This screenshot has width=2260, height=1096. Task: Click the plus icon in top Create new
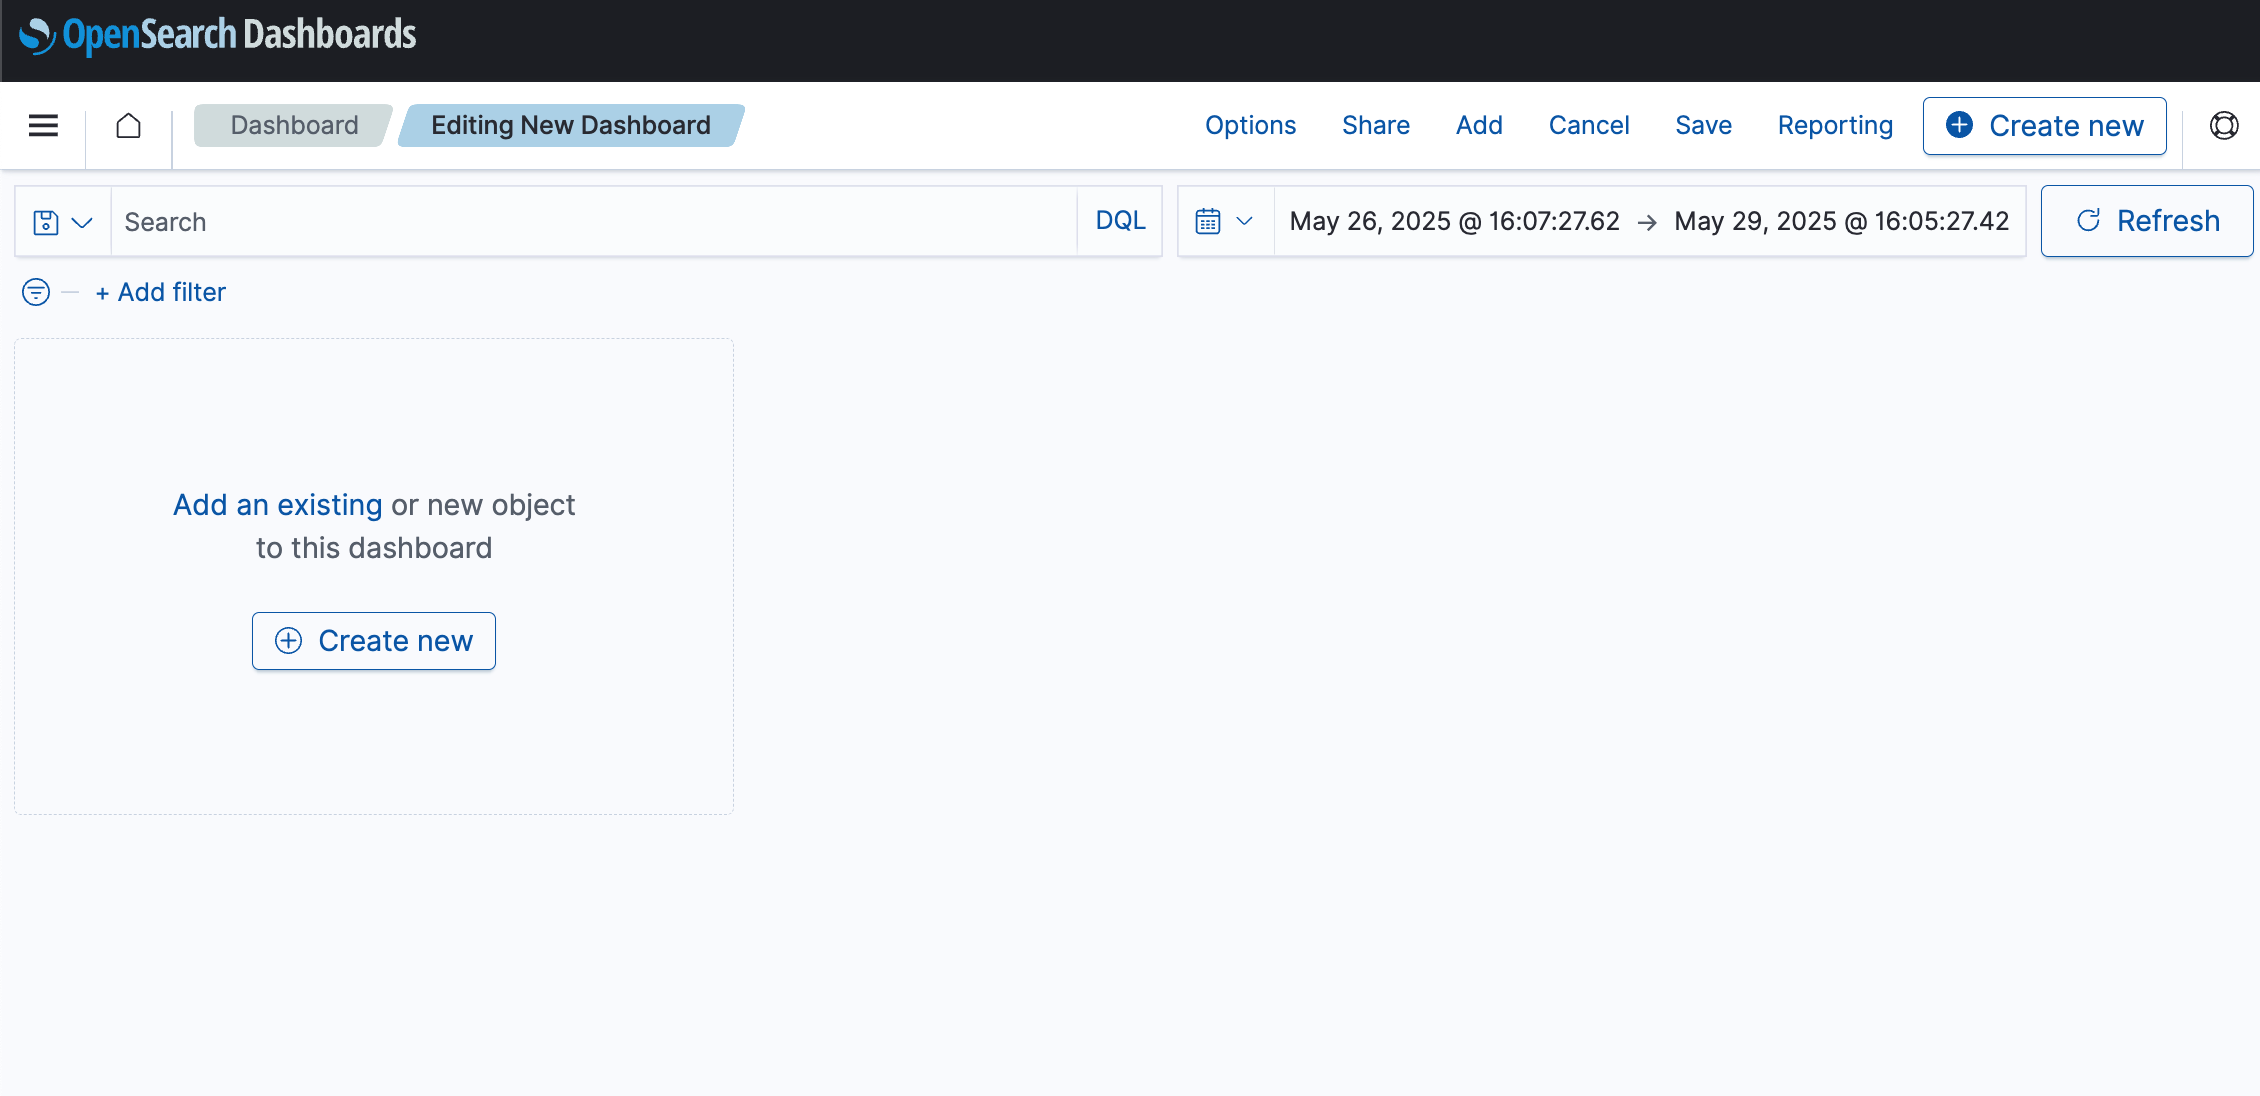(x=1959, y=125)
